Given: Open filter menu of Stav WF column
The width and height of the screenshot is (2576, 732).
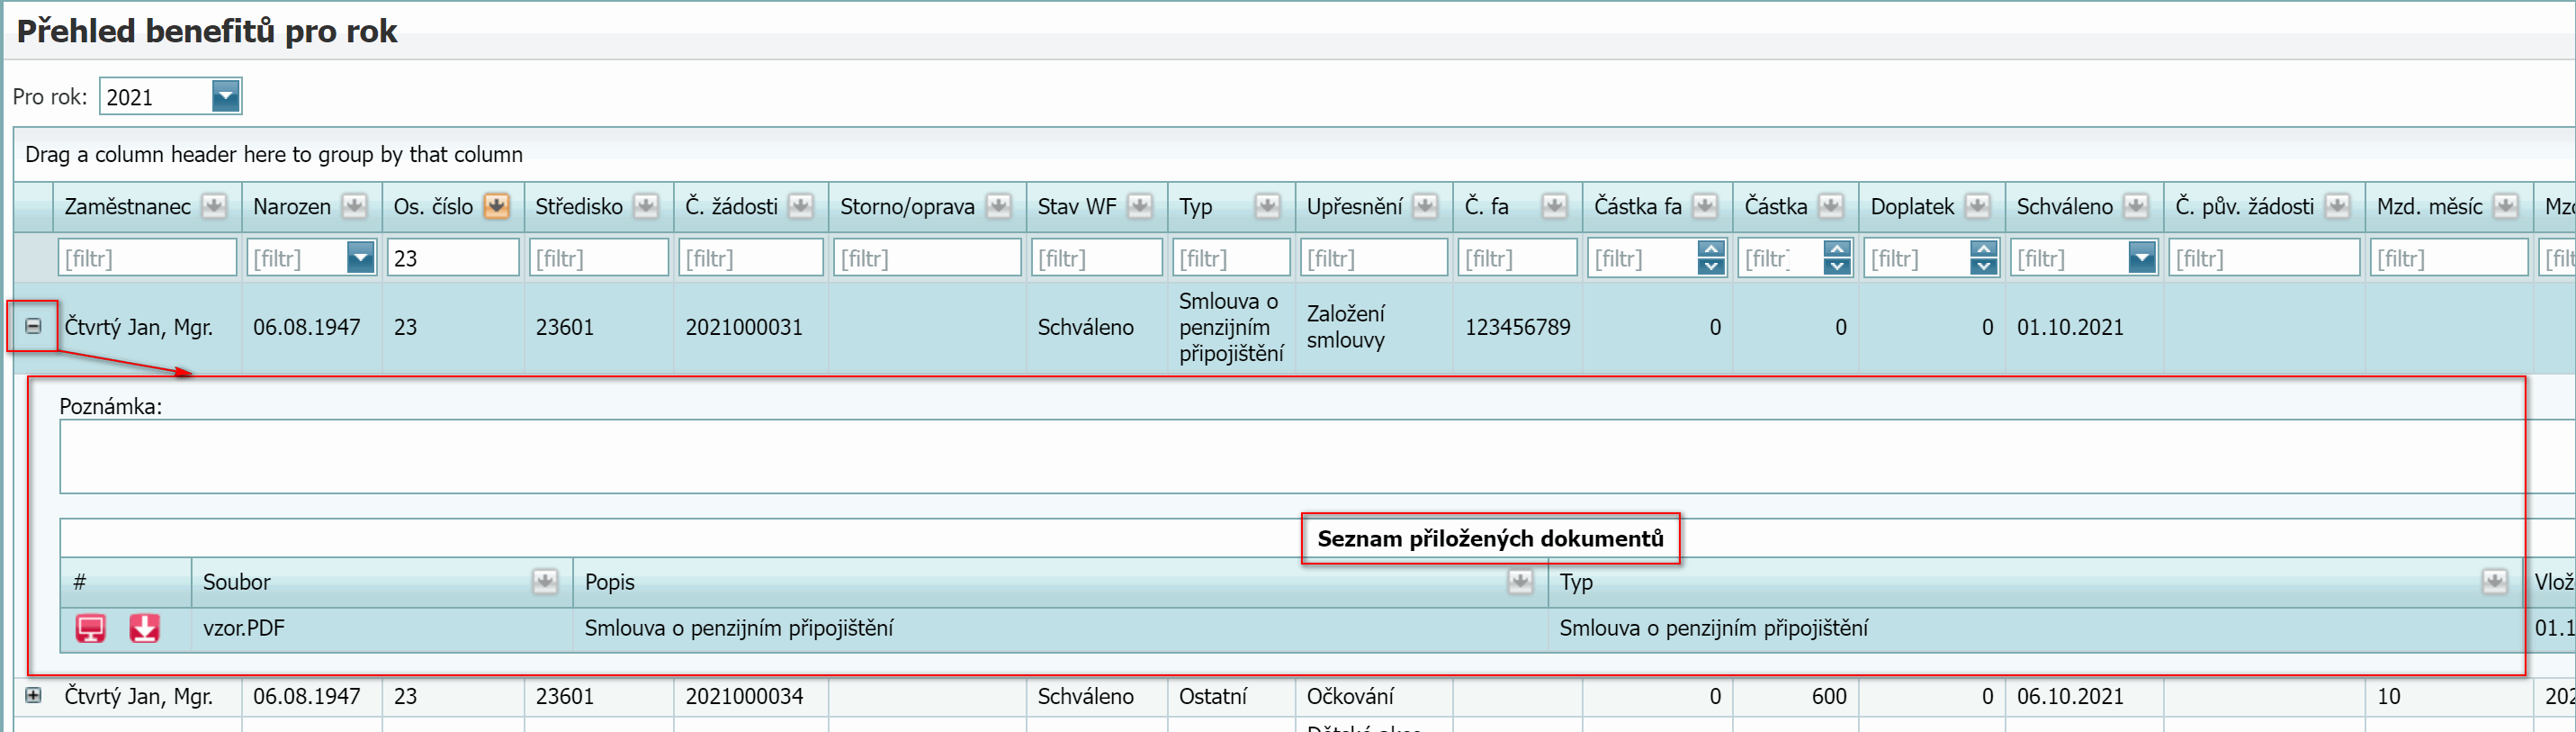Looking at the screenshot, I should (1139, 206).
